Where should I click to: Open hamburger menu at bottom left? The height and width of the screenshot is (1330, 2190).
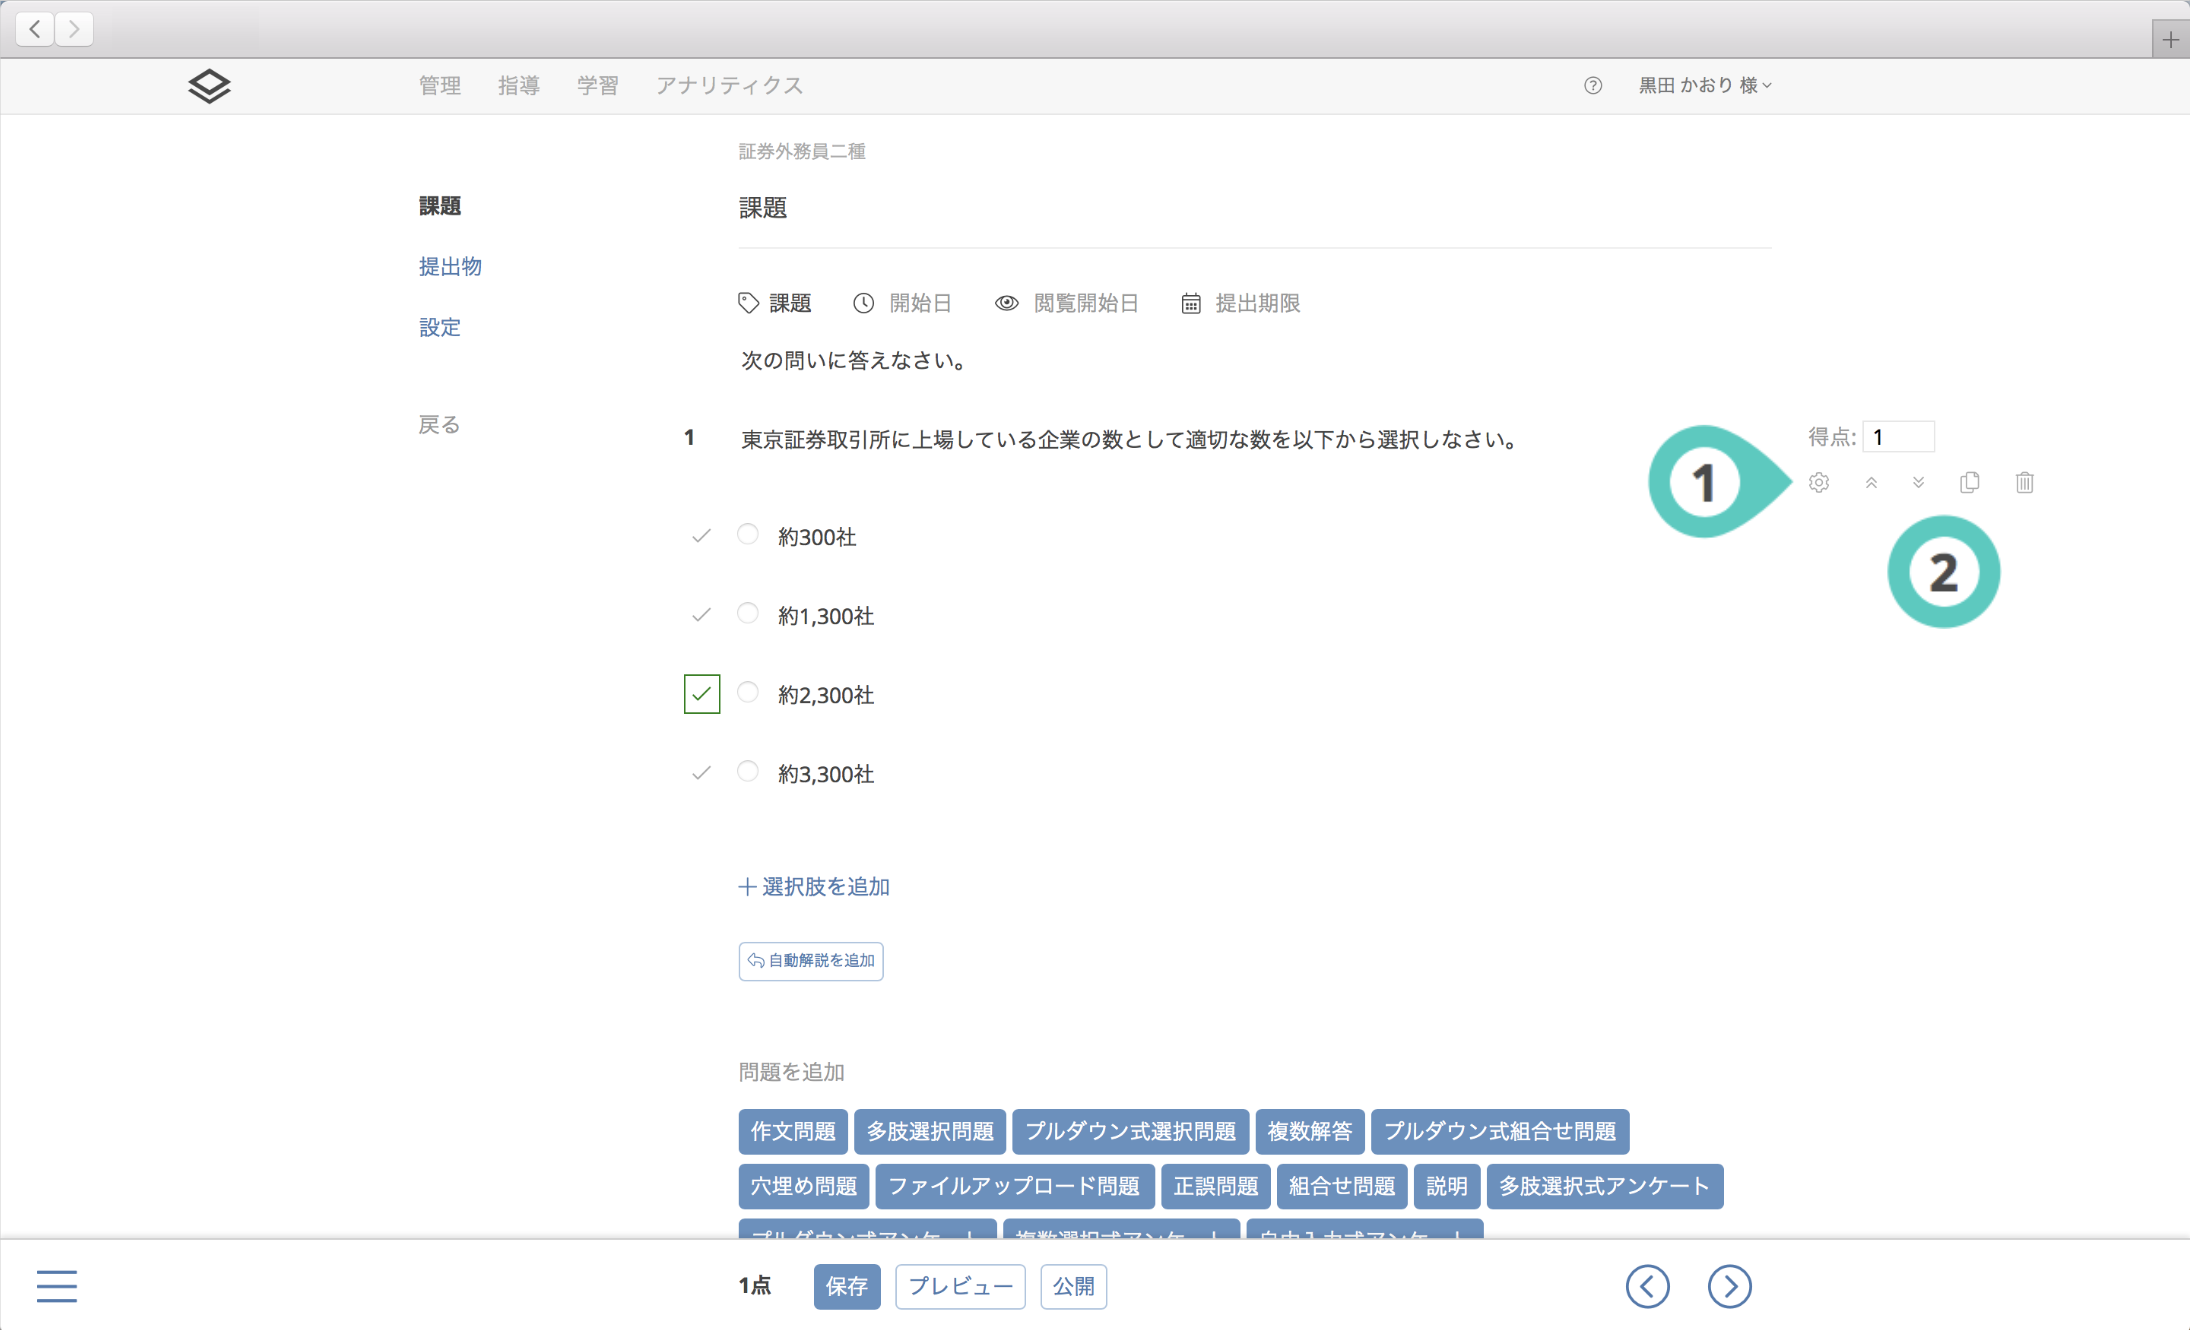point(57,1286)
